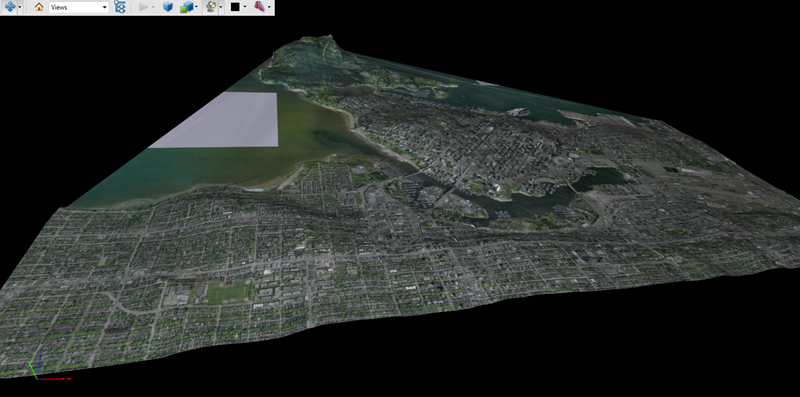Click the single blue cube icon
The image size is (800, 397).
(x=167, y=7)
